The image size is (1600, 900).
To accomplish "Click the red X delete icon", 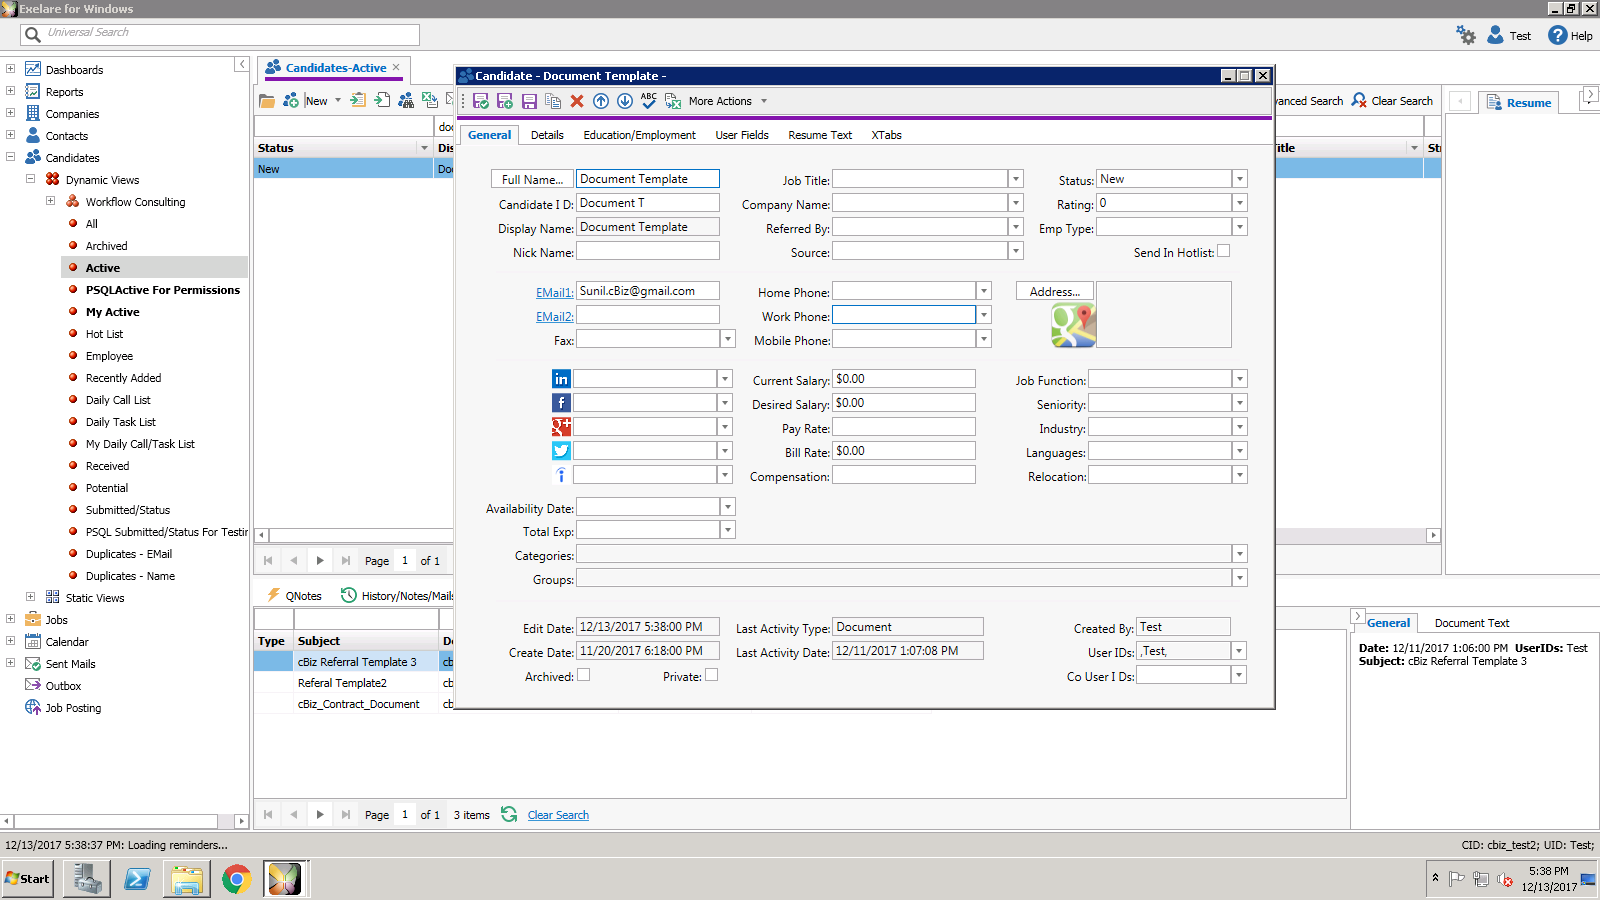I will coord(577,101).
